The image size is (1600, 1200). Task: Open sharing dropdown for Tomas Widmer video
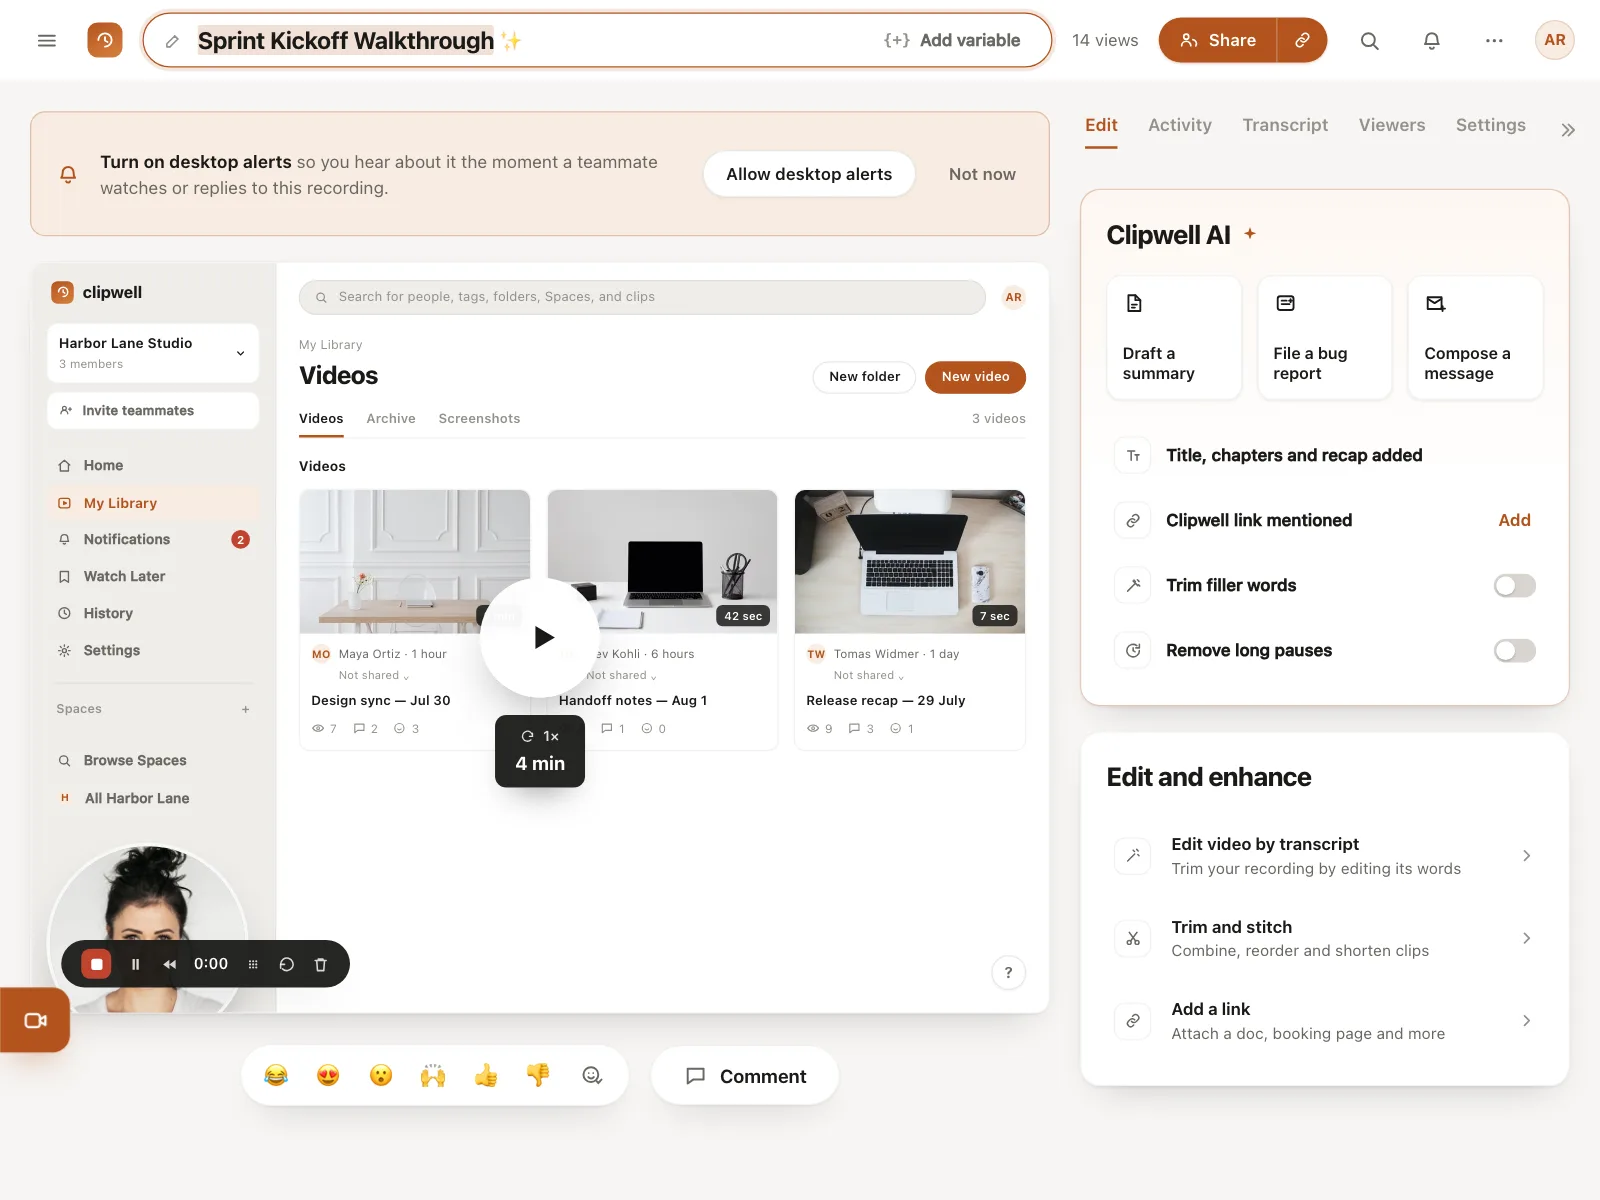point(869,676)
